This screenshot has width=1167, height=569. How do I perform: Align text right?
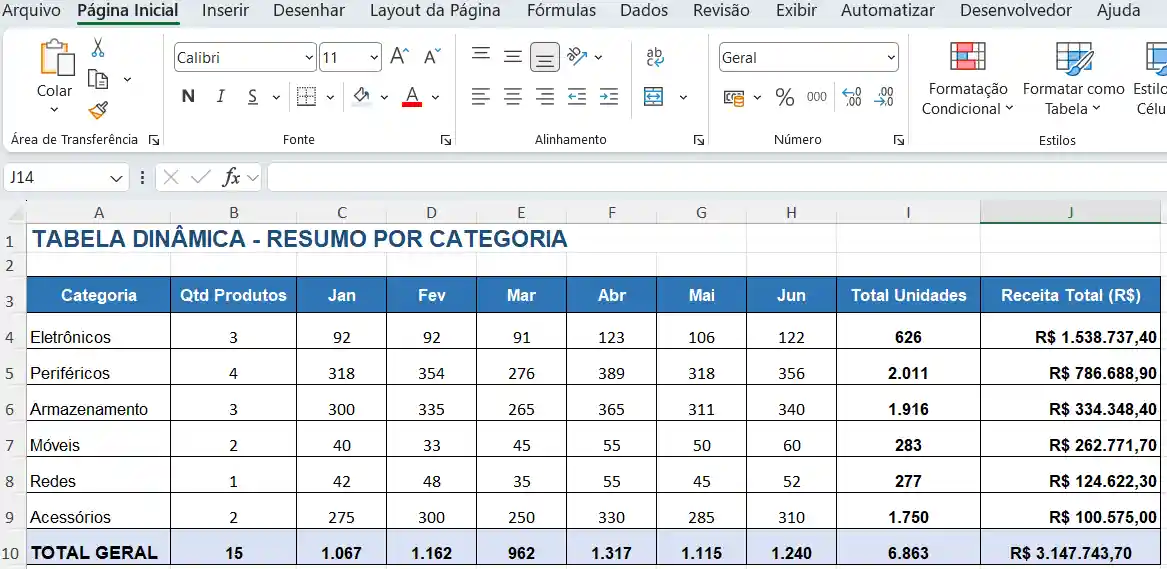pyautogui.click(x=545, y=96)
